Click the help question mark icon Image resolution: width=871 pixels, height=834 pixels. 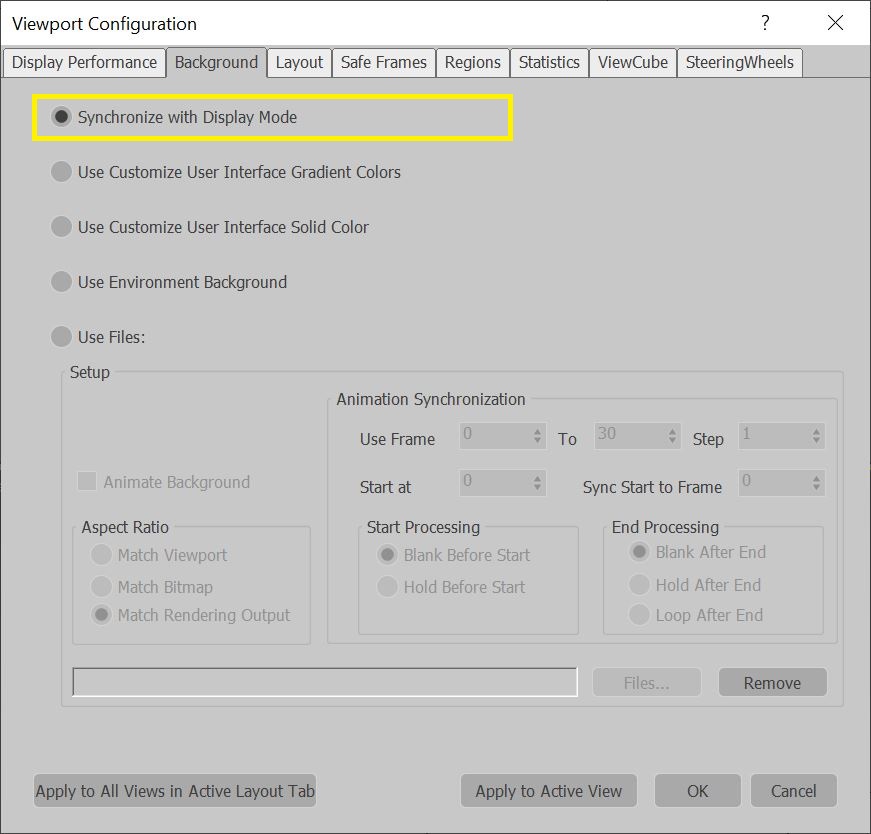tap(765, 23)
